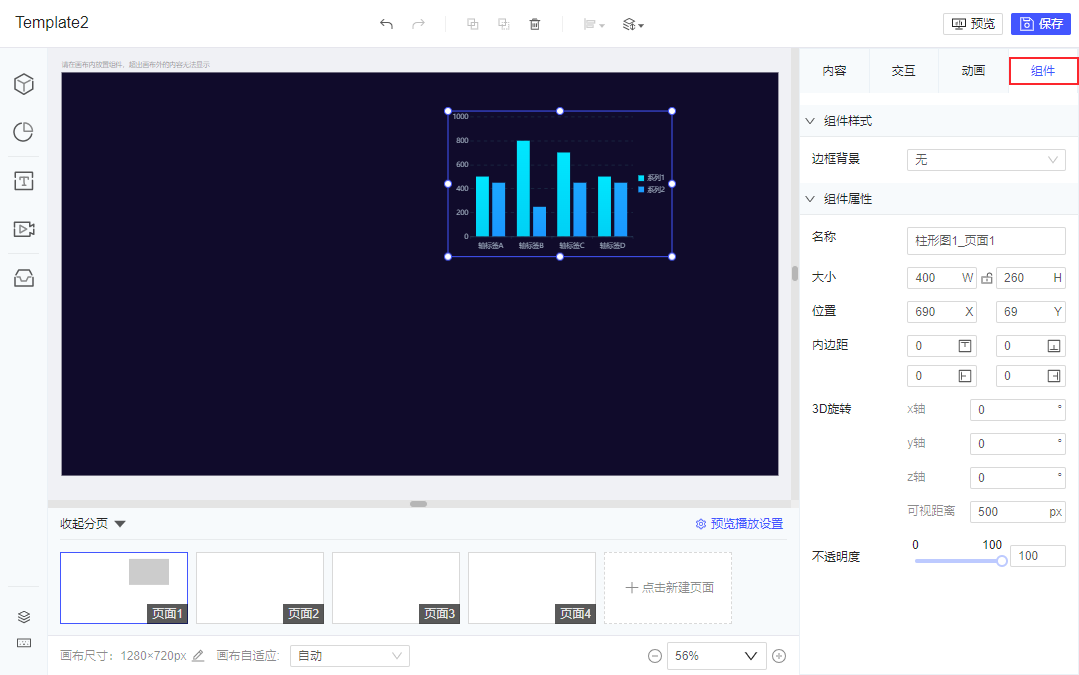Click 点击新建页面 to add a page
The height and width of the screenshot is (675, 1079).
point(668,588)
